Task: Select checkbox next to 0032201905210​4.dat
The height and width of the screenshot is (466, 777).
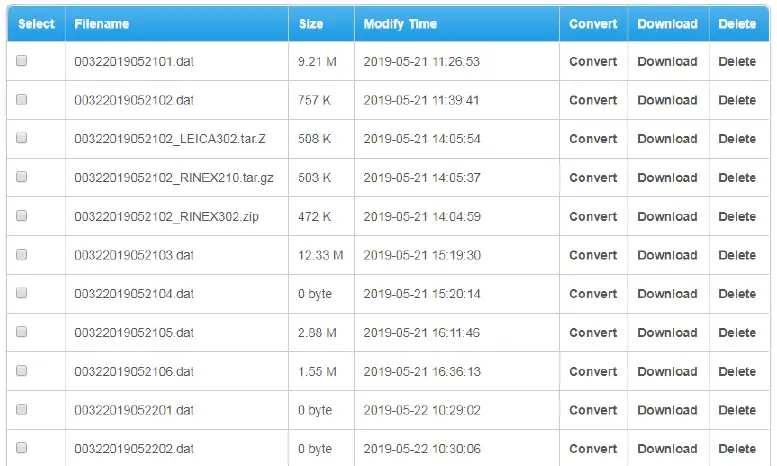Action: [21, 292]
